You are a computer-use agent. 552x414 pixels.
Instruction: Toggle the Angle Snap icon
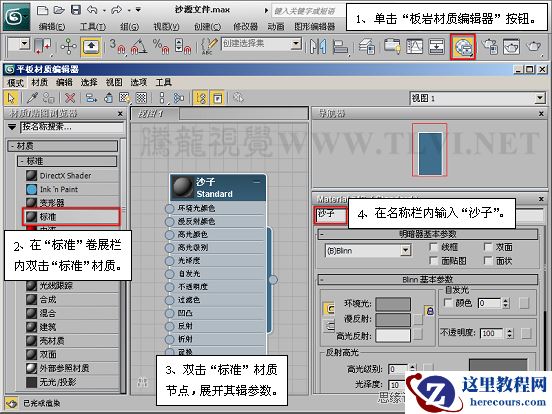pyautogui.click(x=139, y=47)
